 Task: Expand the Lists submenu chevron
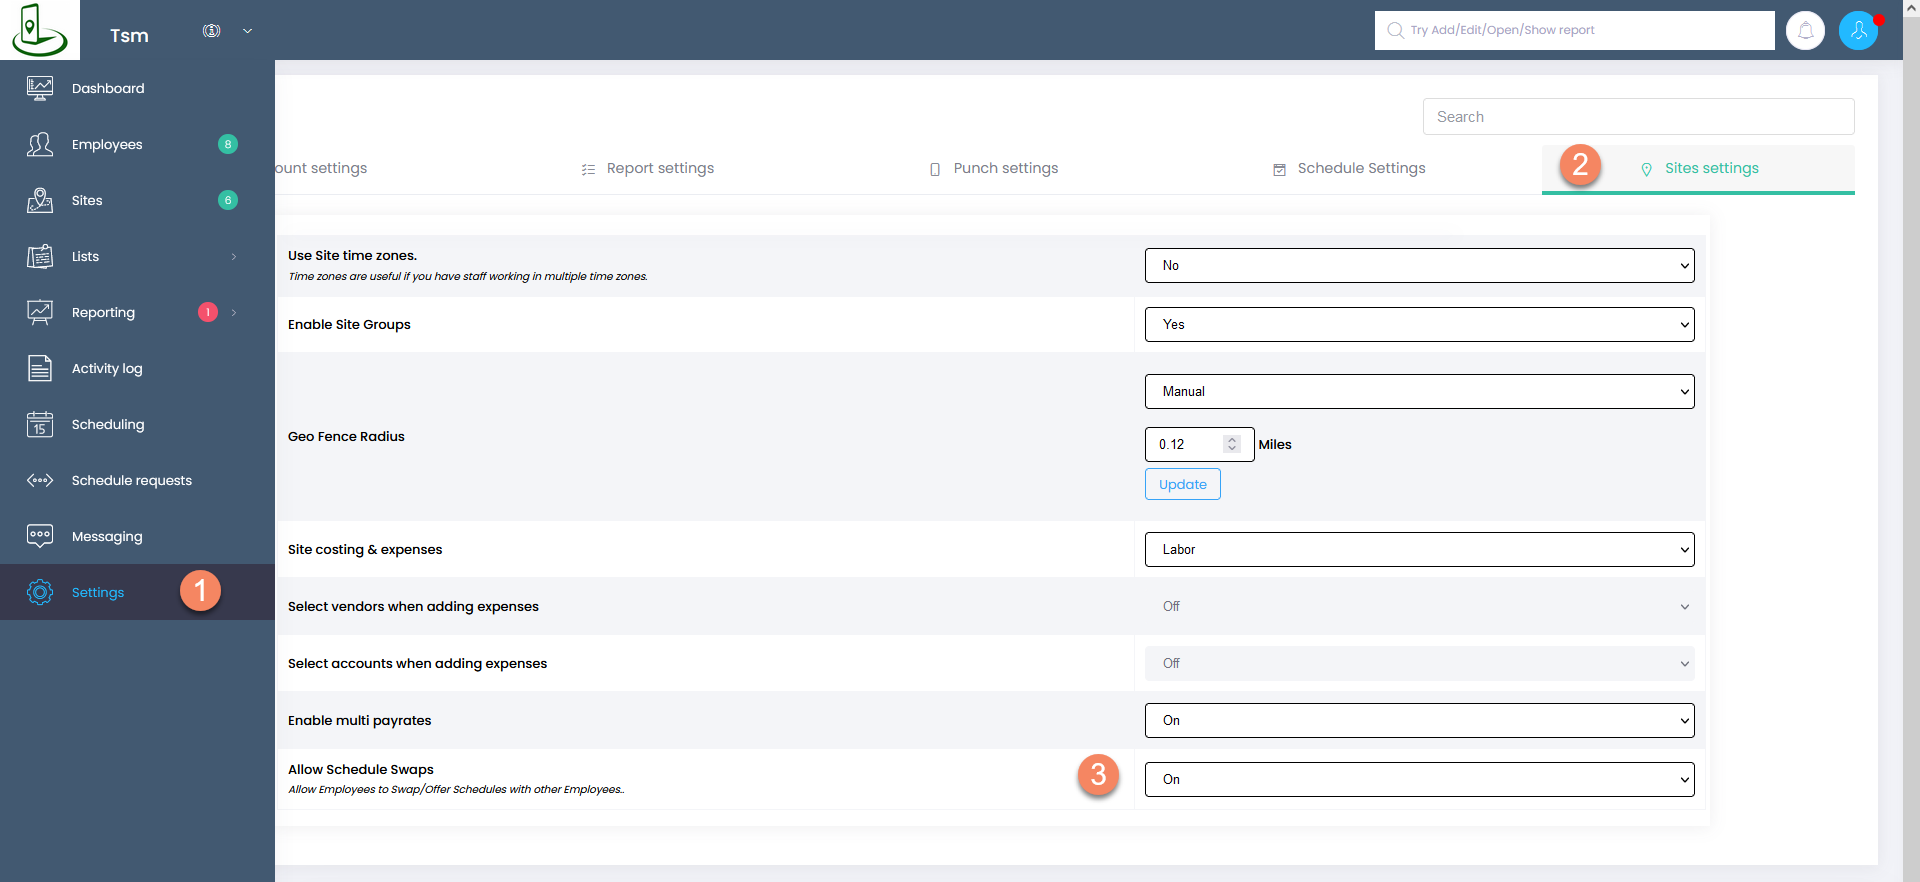coord(234,257)
